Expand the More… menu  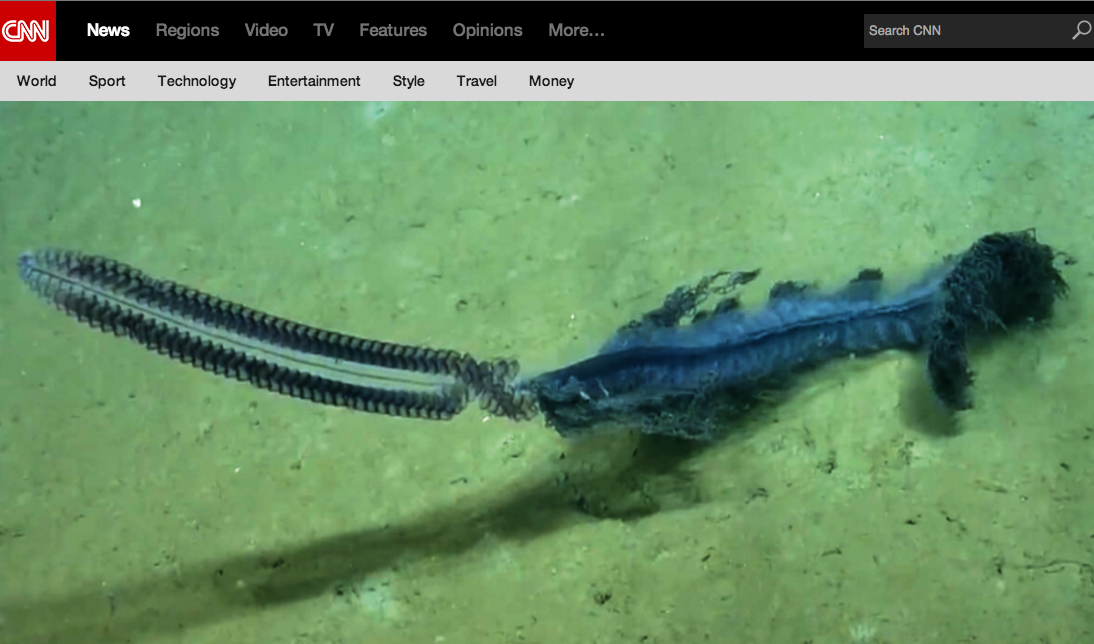(x=576, y=30)
